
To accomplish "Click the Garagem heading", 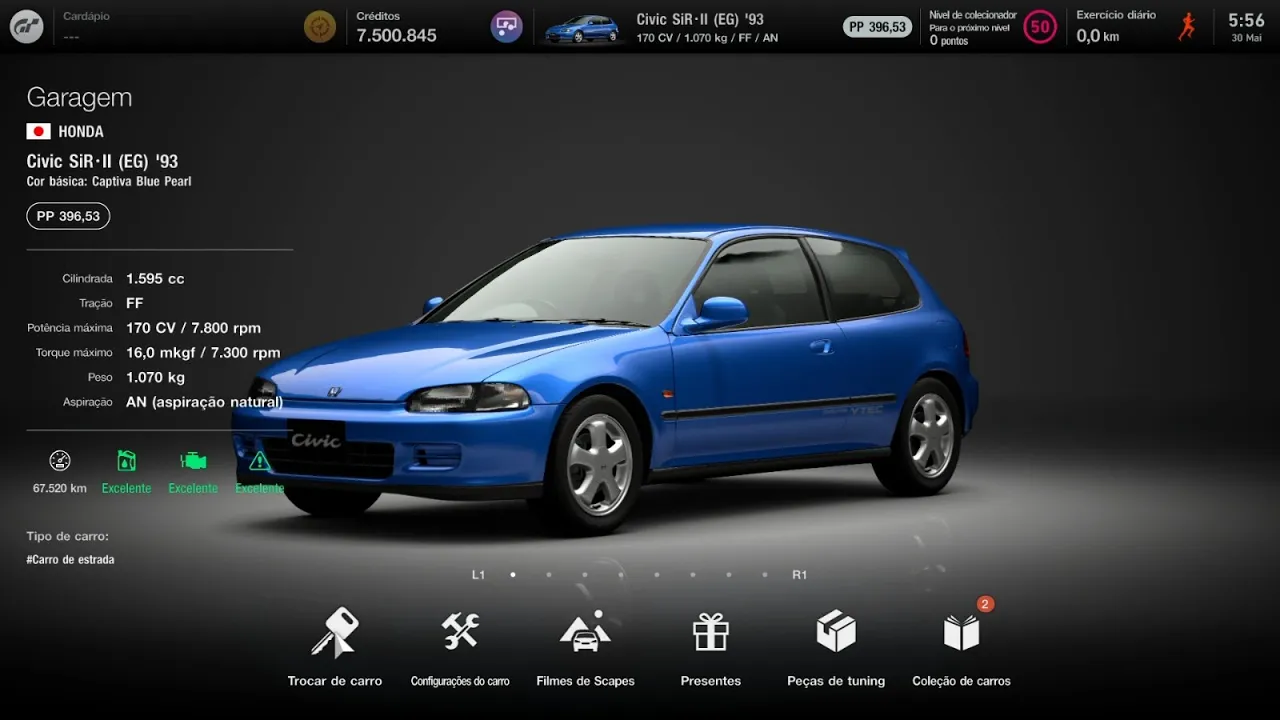I will coord(79,98).
